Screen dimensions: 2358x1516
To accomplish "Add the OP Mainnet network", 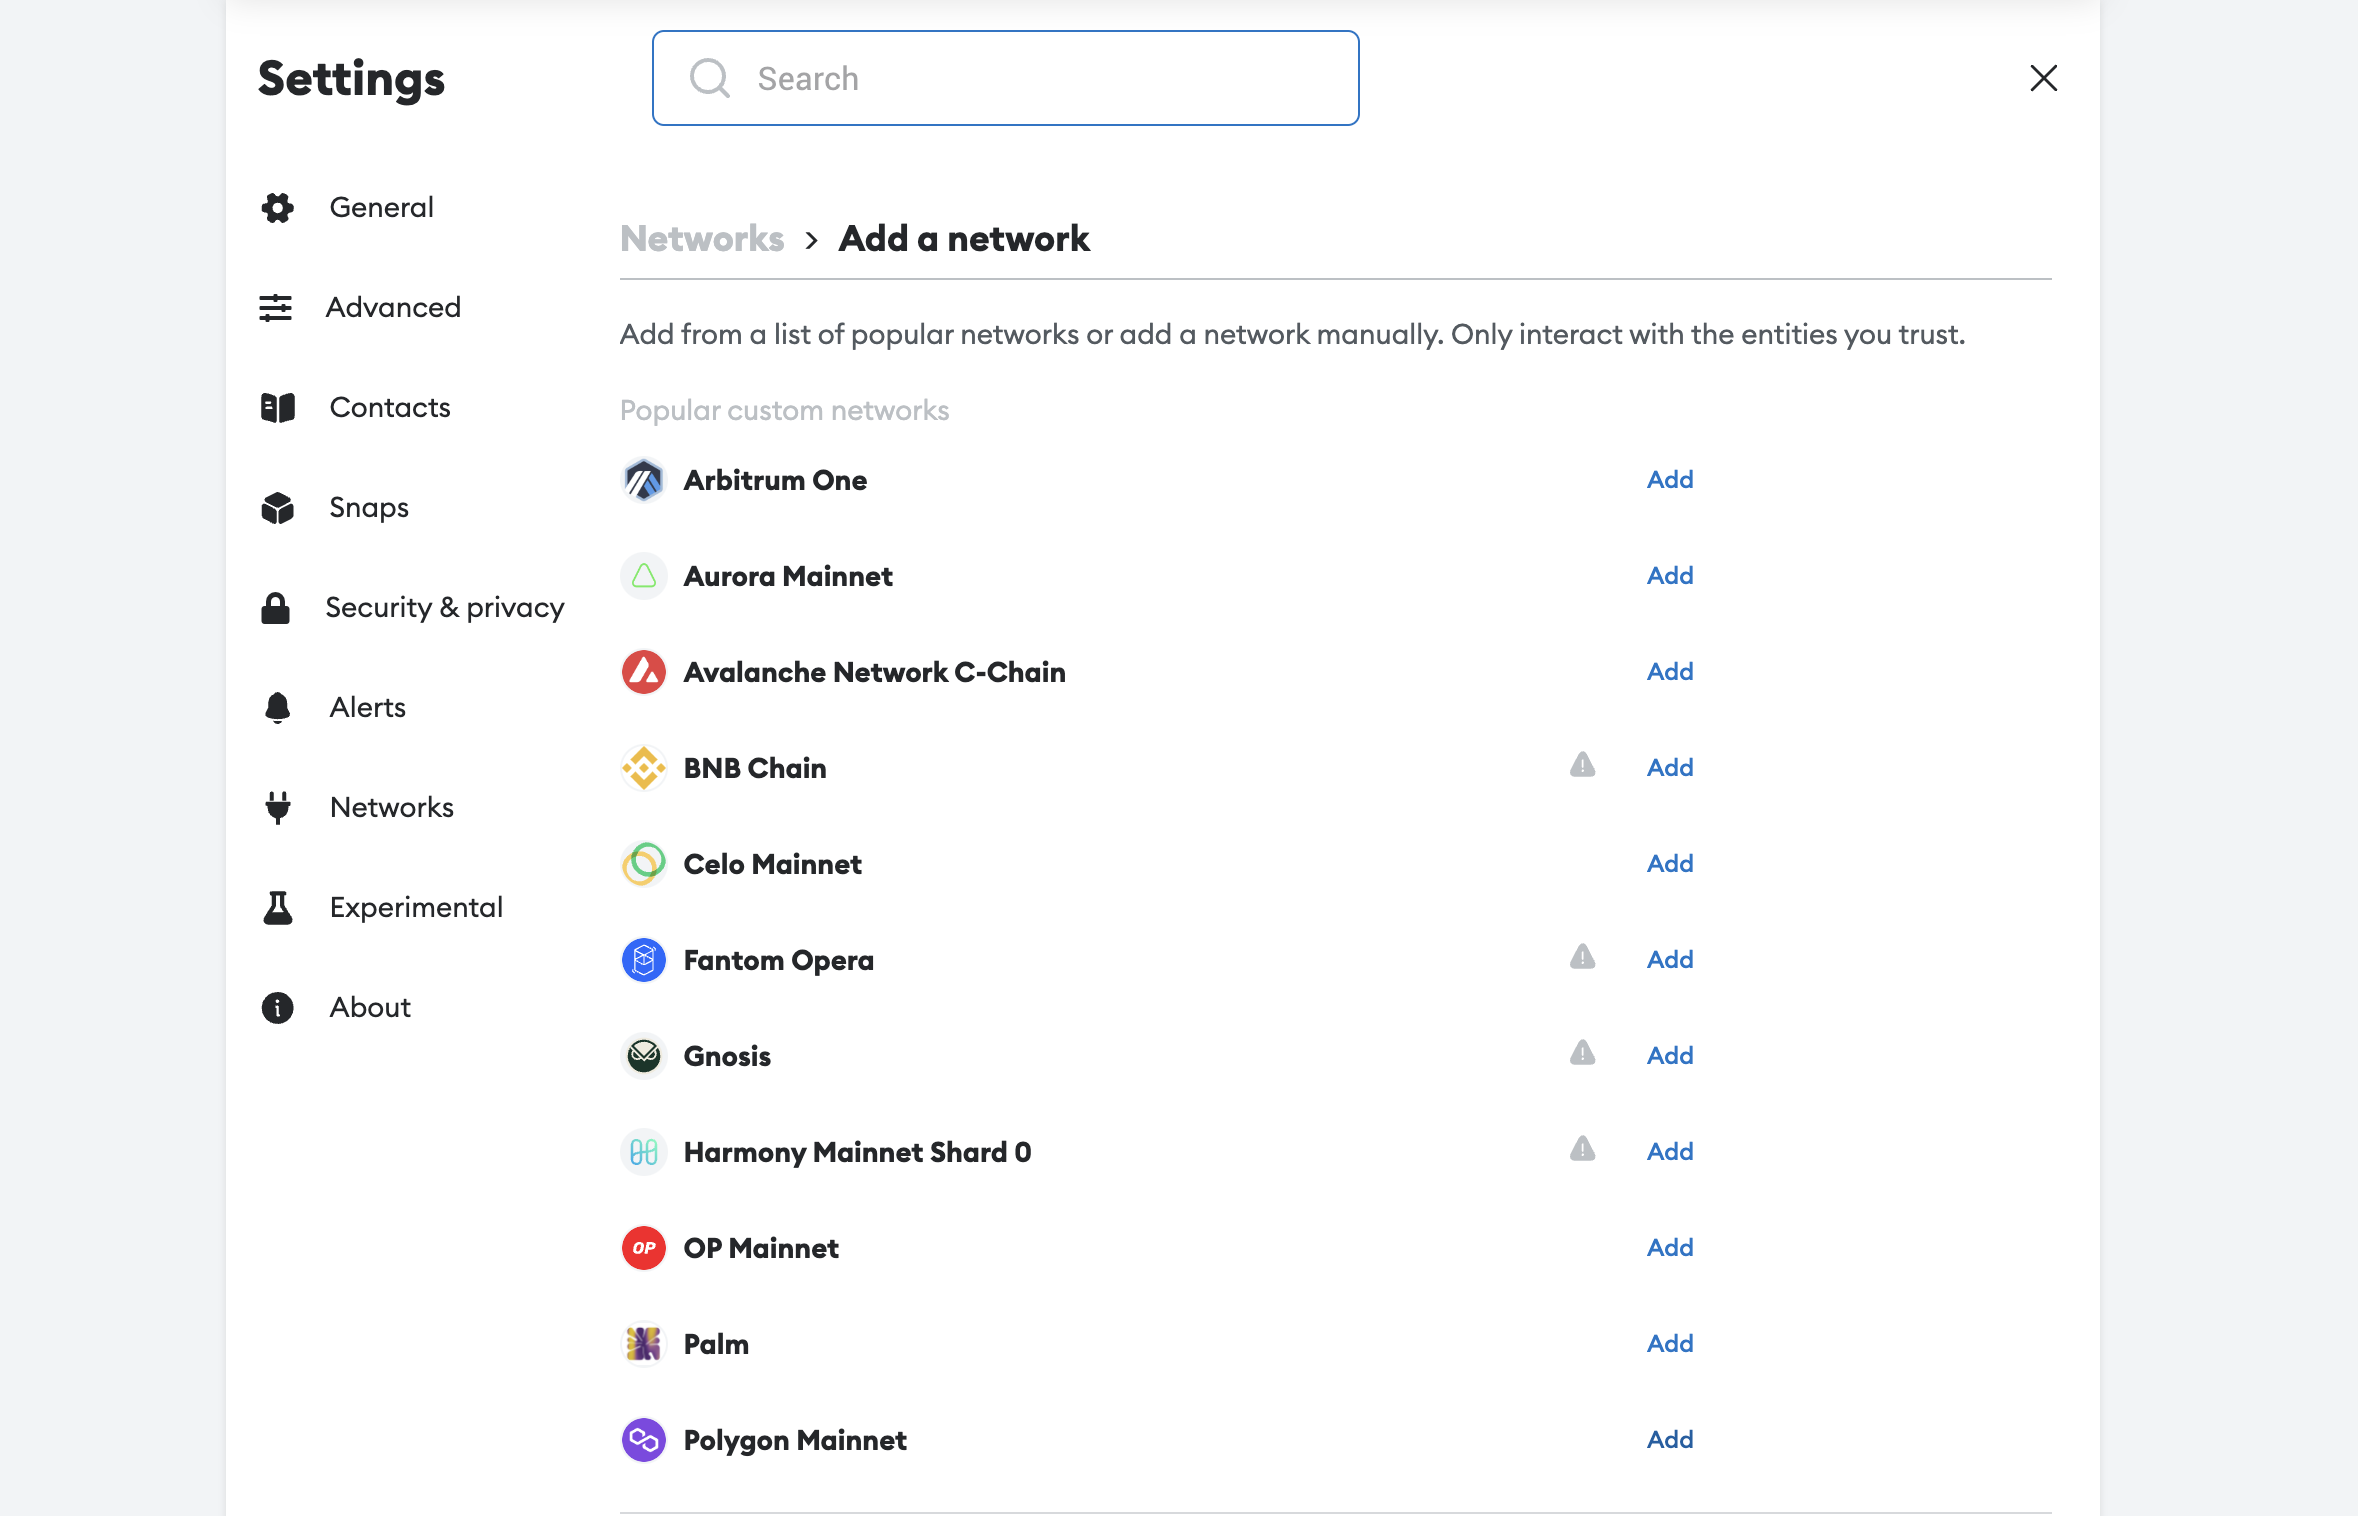I will [1670, 1247].
